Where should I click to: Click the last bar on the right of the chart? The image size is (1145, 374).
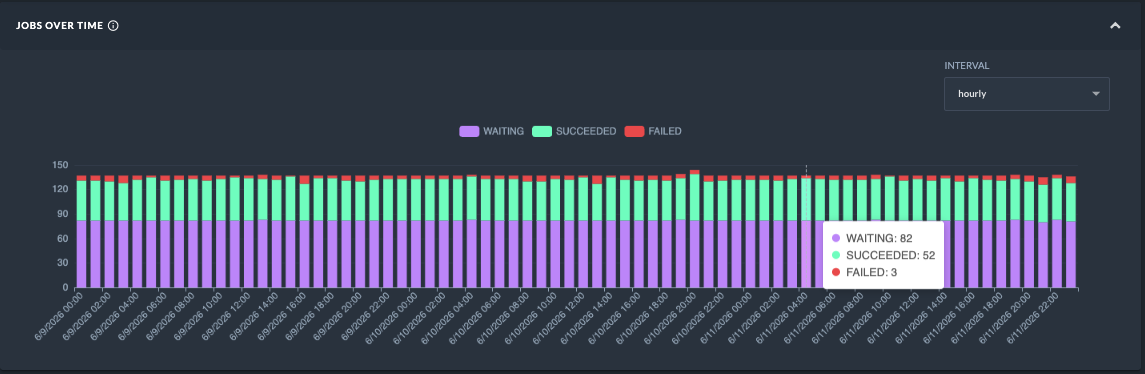coord(1071,232)
